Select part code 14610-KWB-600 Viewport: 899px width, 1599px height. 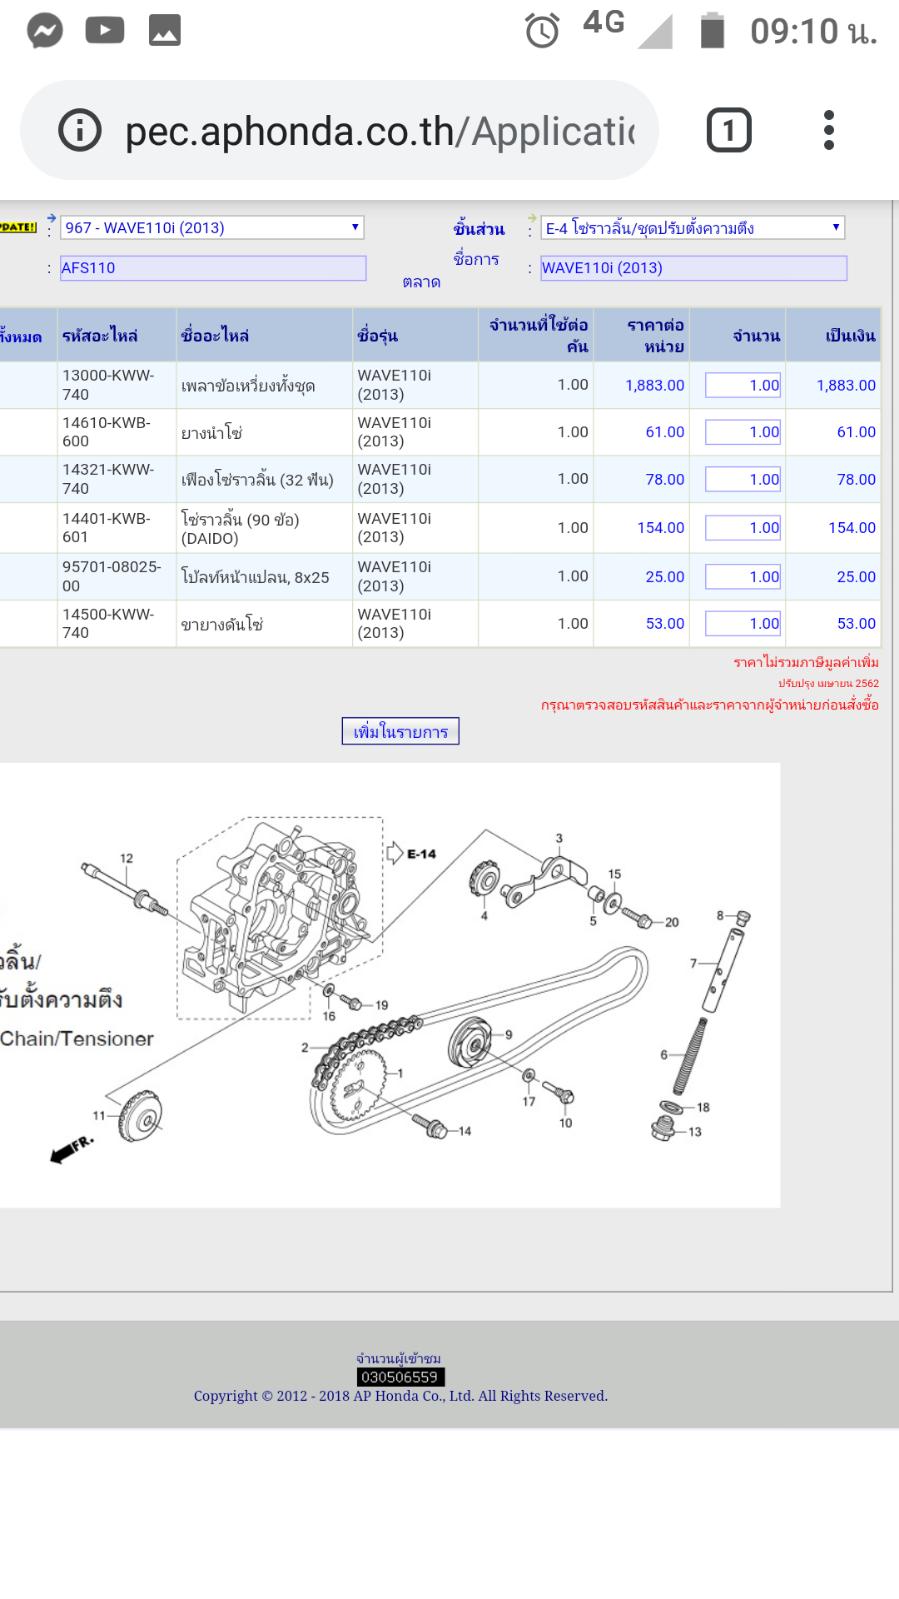pyautogui.click(x=106, y=432)
